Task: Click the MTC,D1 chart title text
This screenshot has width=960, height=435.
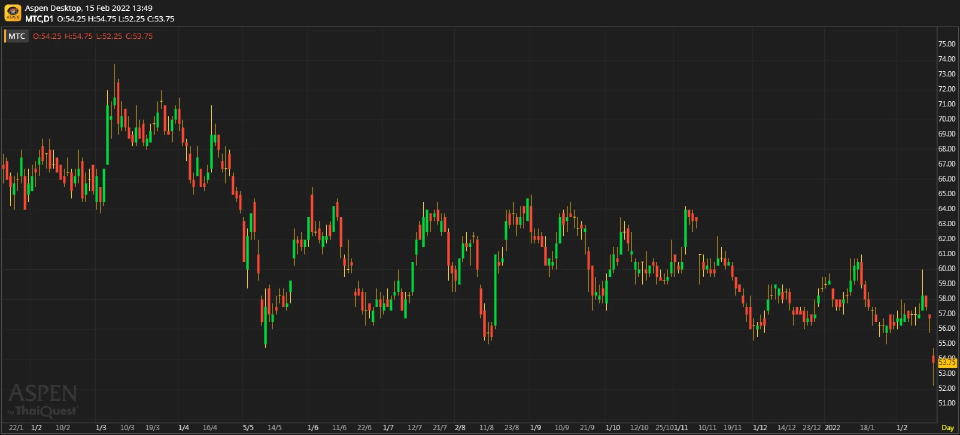Action: pyautogui.click(x=41, y=18)
